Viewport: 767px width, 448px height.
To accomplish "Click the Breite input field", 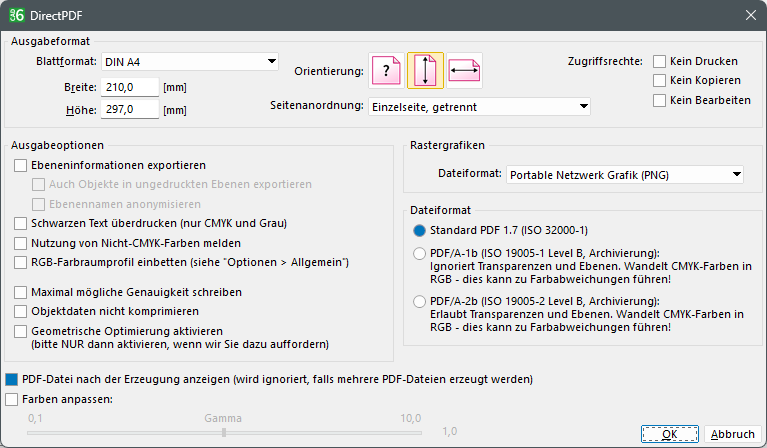I will coord(130,87).
